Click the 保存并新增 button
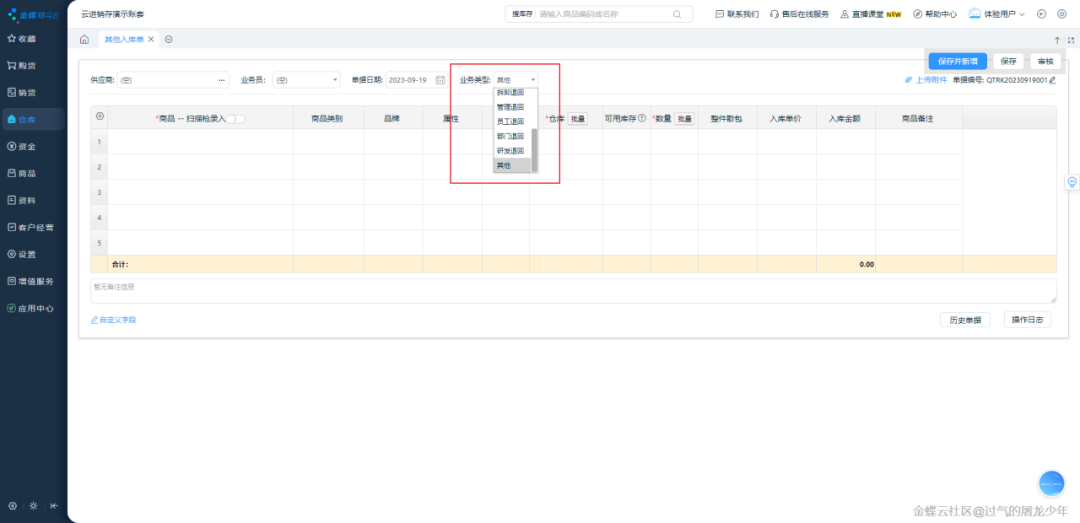The height and width of the screenshot is (523, 1080). point(957,61)
